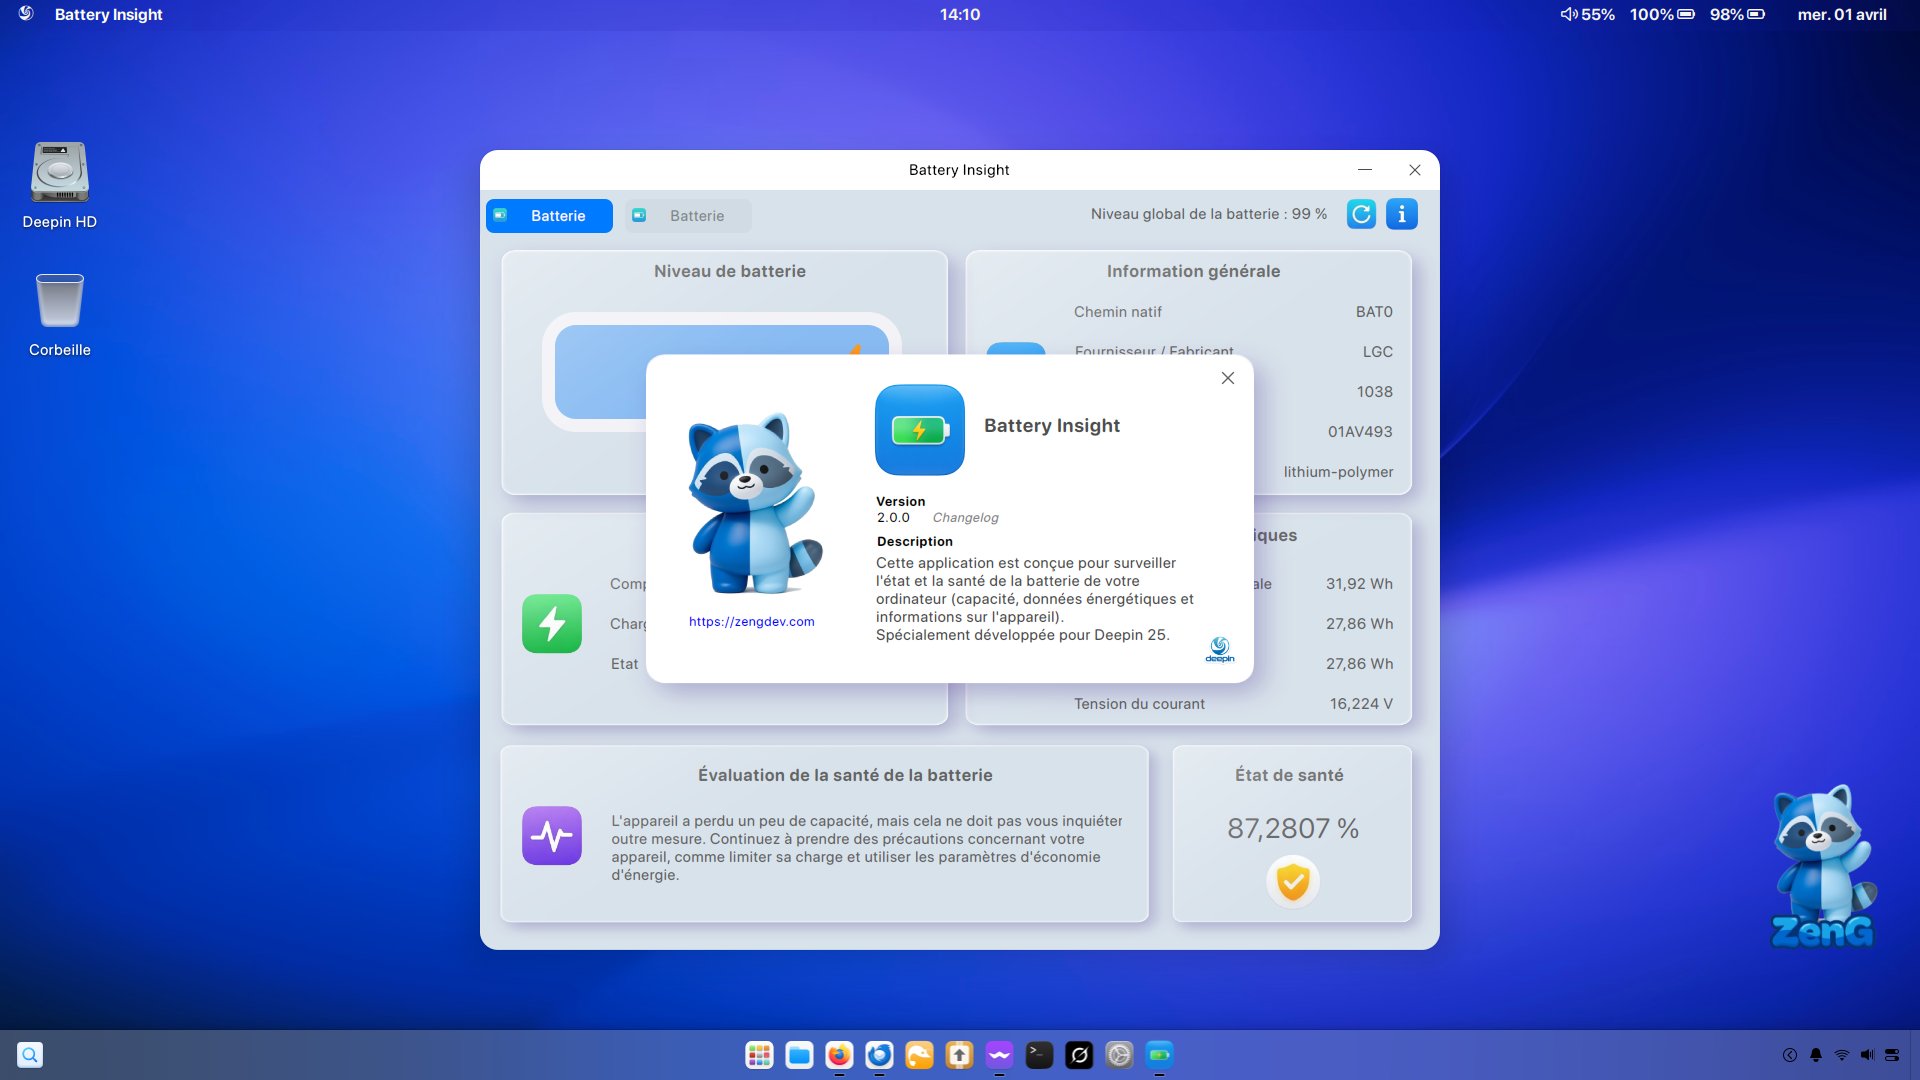Open Firefox from the dock
Image resolution: width=1920 pixels, height=1080 pixels.
pyautogui.click(x=839, y=1055)
